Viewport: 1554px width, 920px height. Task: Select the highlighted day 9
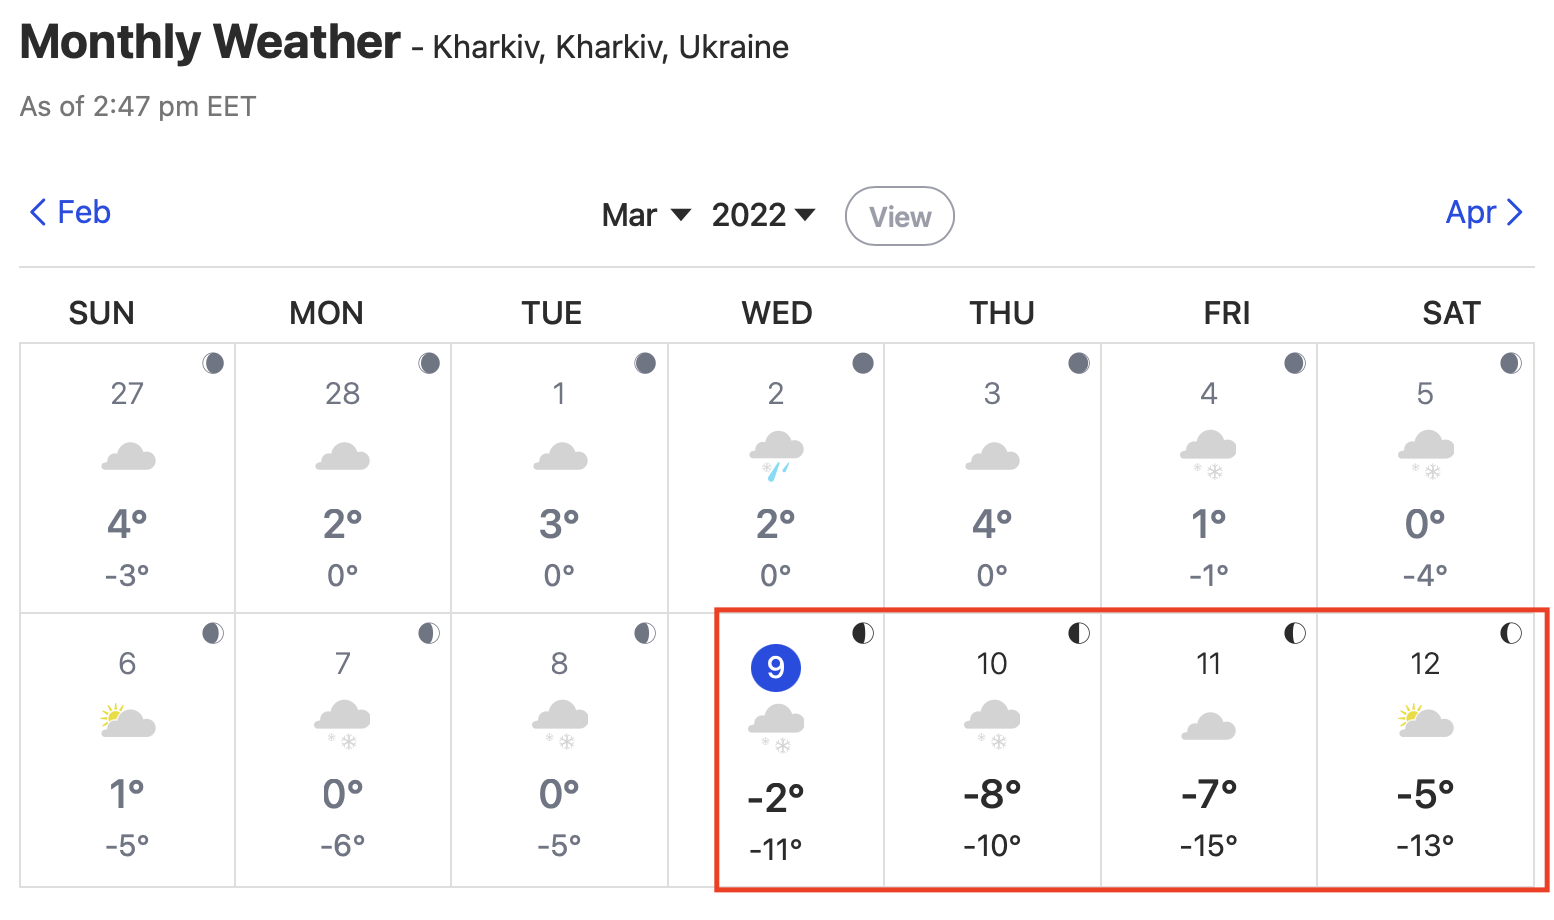(x=776, y=667)
